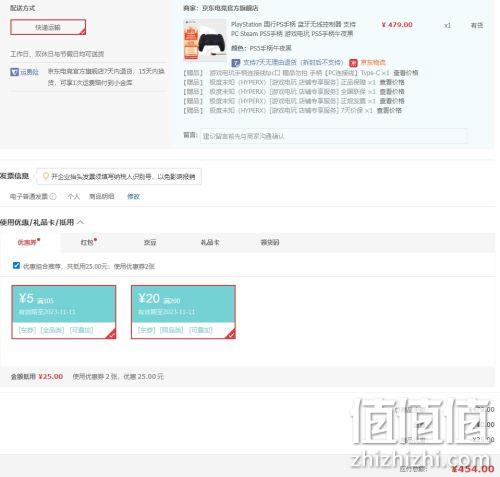
Task: View price of the 正品保障 gift service
Action: click(392, 82)
